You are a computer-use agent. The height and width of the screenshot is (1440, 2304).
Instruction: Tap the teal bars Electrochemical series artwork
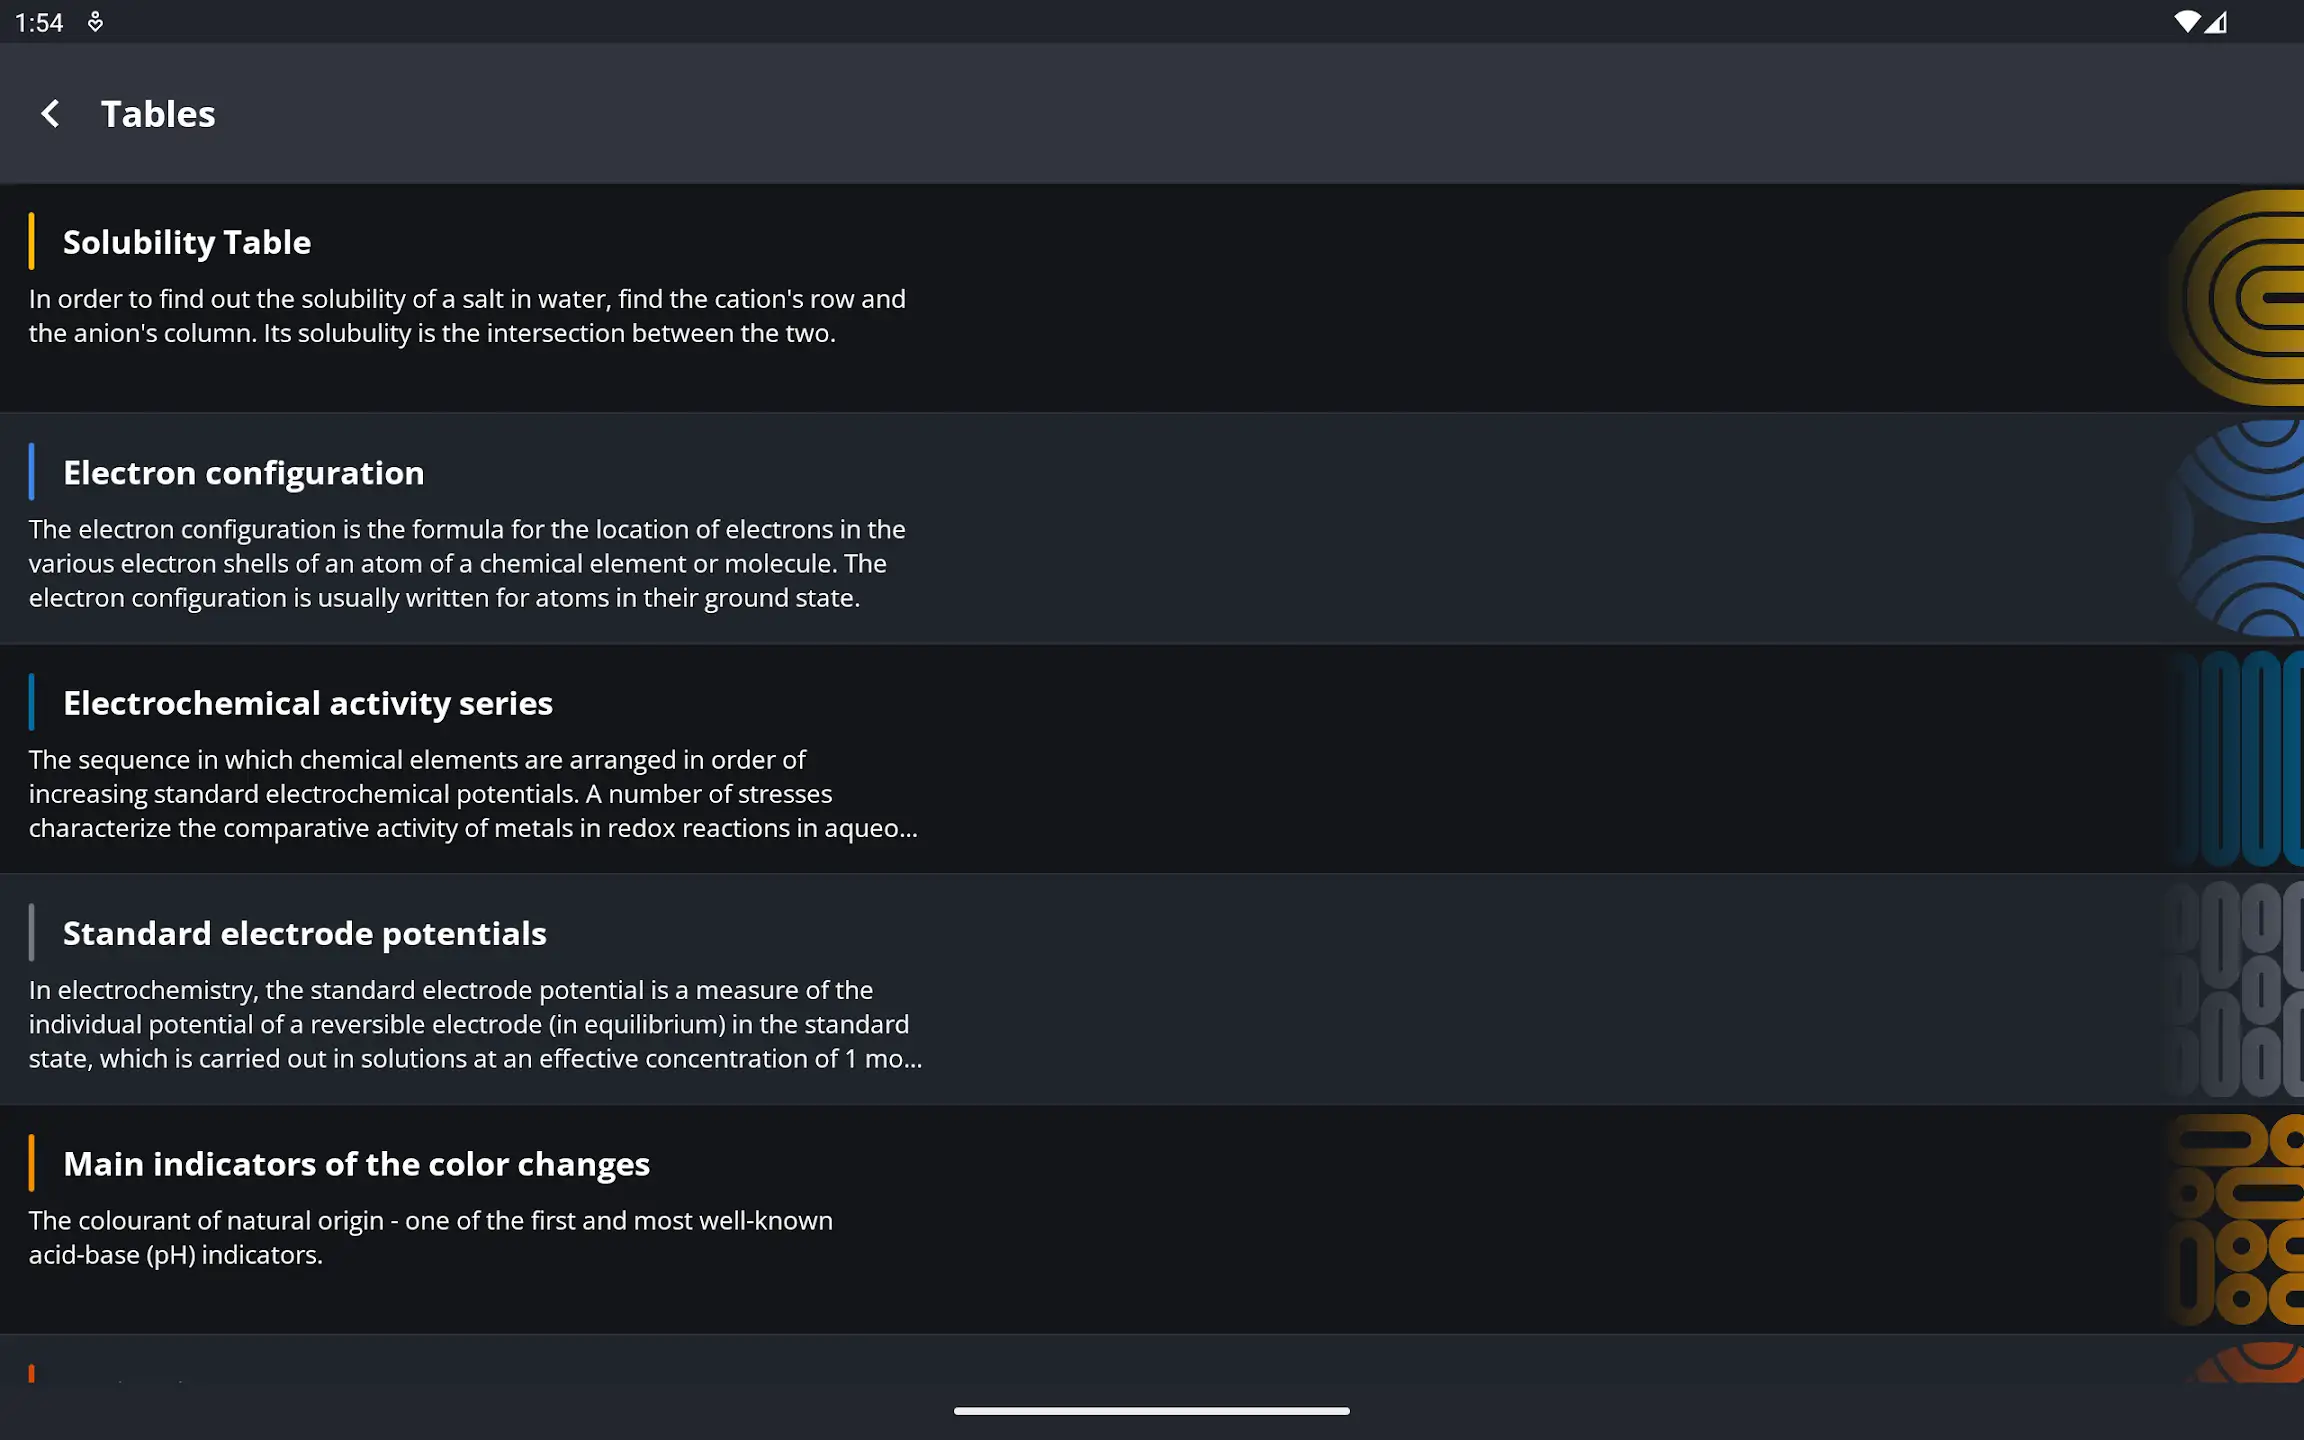2236,759
